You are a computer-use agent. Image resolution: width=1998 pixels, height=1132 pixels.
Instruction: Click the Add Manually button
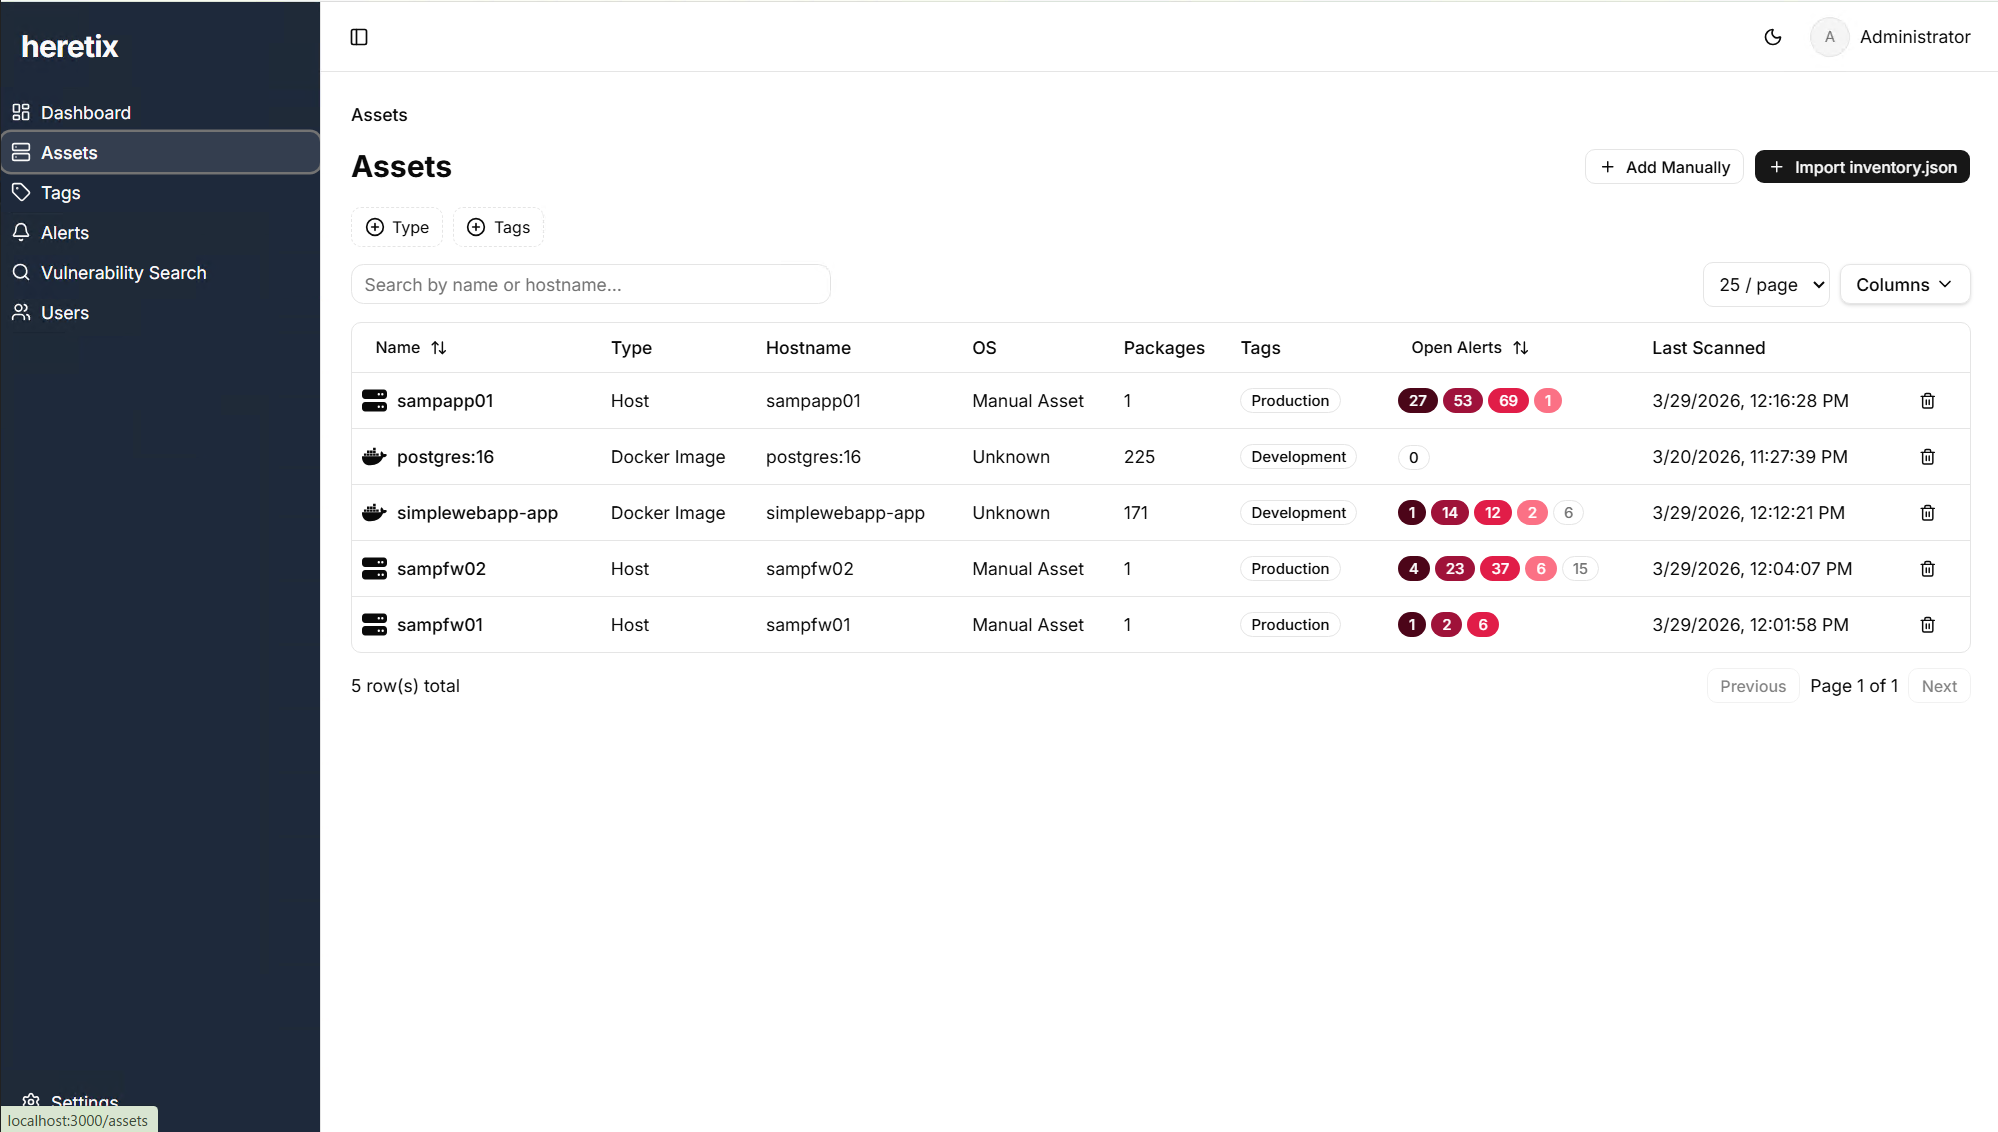[1664, 167]
